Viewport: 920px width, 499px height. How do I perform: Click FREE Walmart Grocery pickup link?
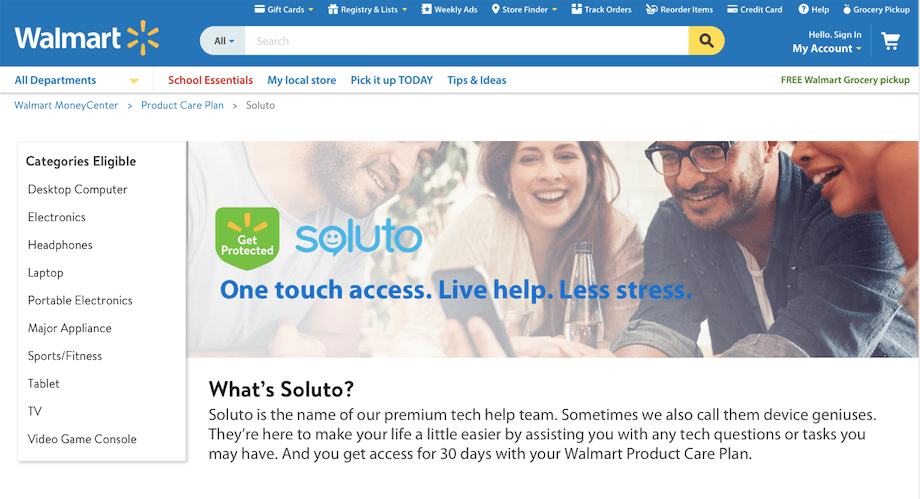pyautogui.click(x=845, y=80)
